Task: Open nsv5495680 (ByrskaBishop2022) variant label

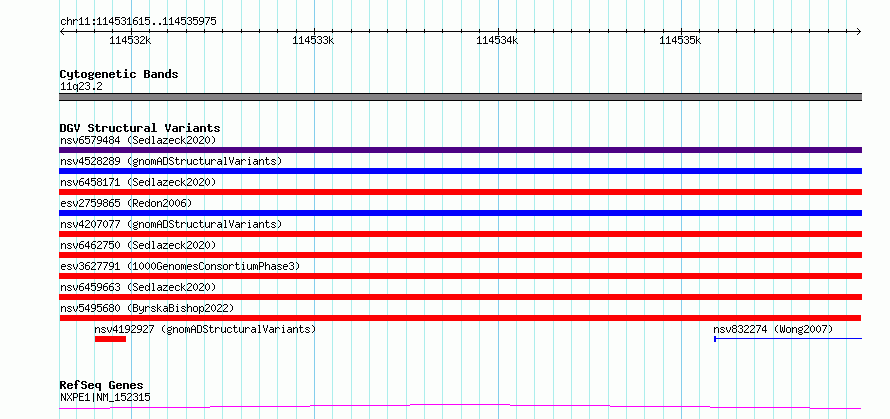Action: click(x=147, y=308)
